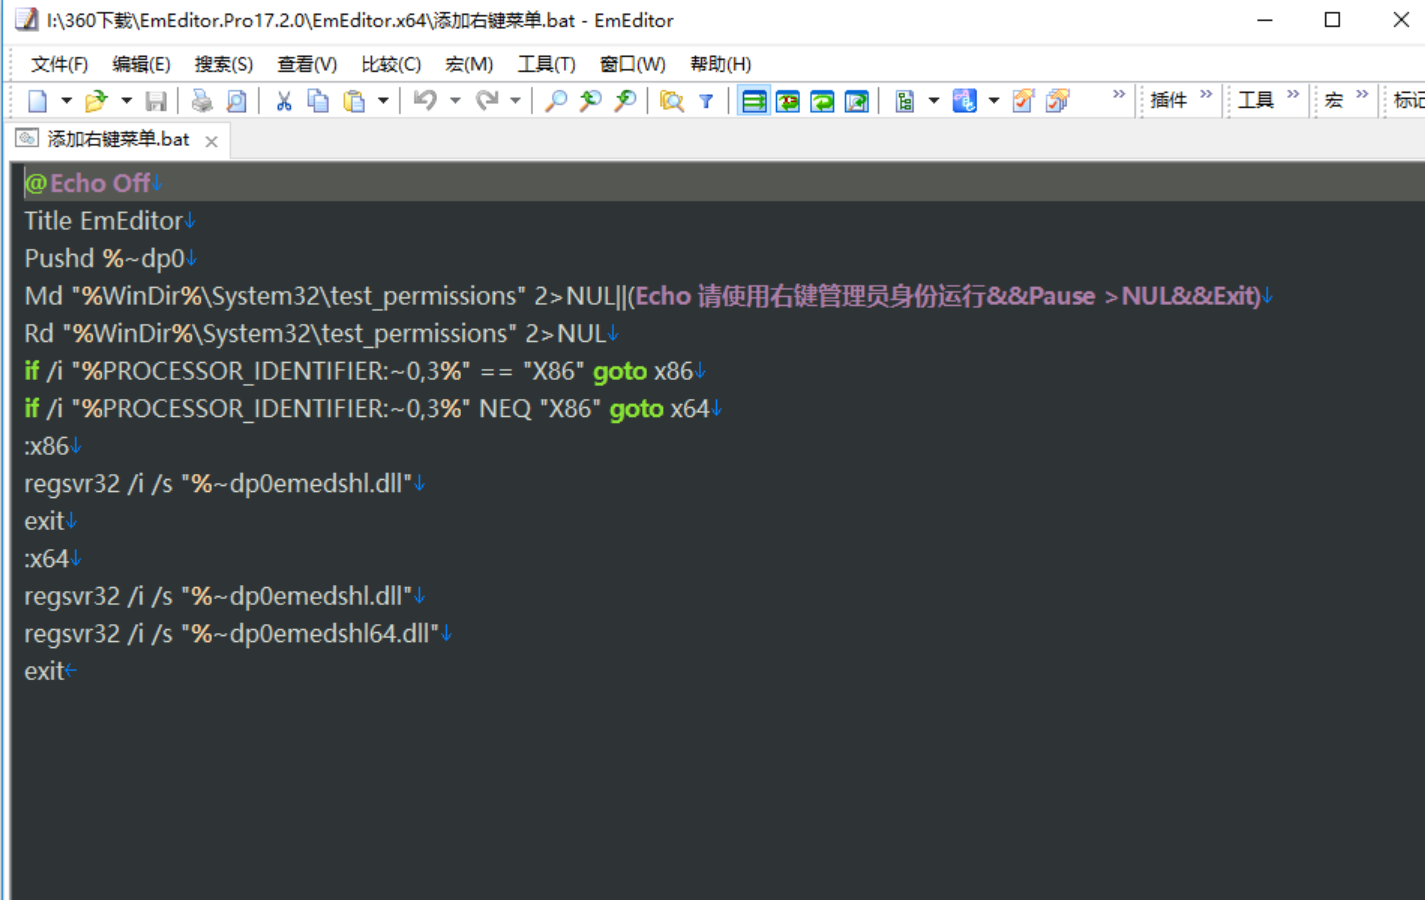The width and height of the screenshot is (1425, 900).
Task: Click the Copy icon
Action: (316, 100)
